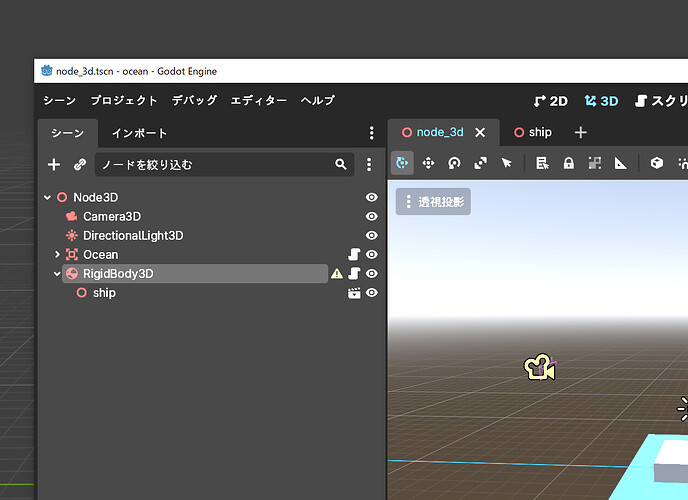Select the ship node in scene tree
Viewport: 688px width, 500px height.
[104, 293]
